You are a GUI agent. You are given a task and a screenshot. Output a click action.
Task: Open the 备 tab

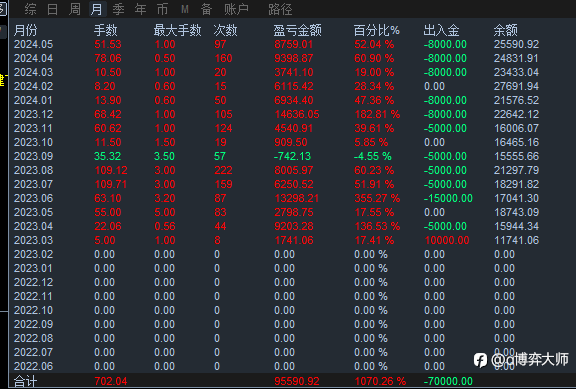pyautogui.click(x=206, y=9)
